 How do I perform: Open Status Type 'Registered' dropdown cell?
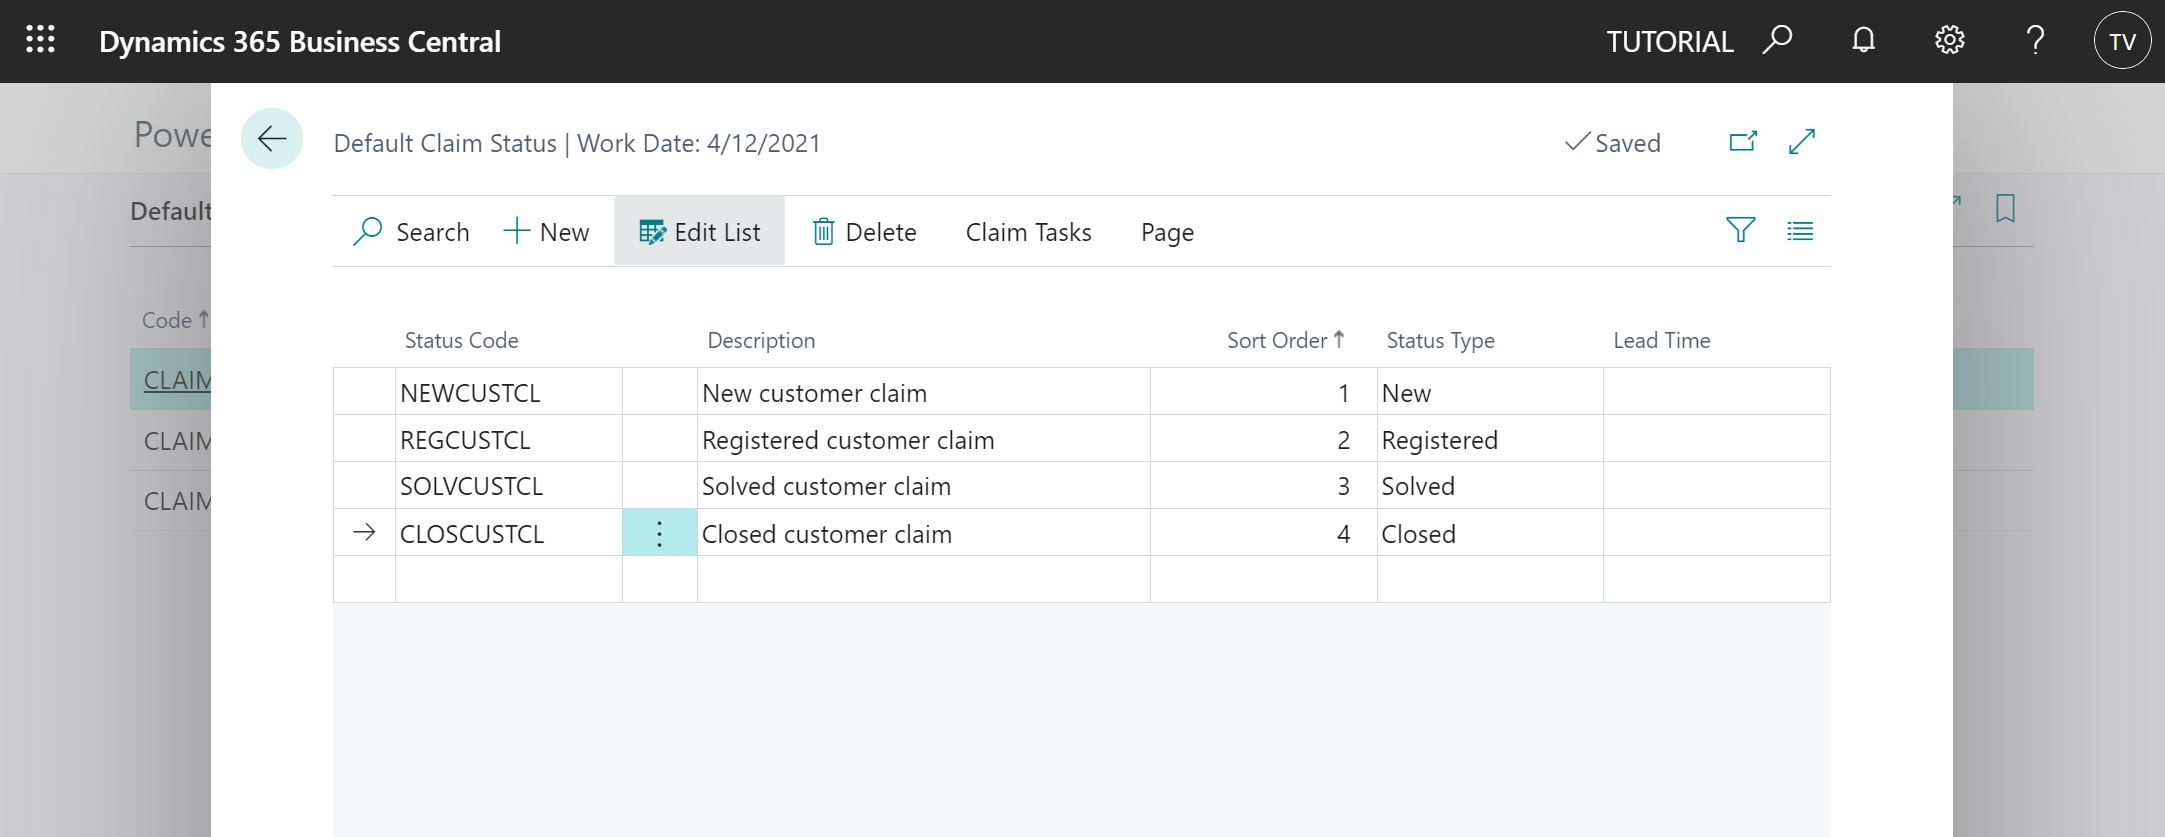tap(1490, 439)
